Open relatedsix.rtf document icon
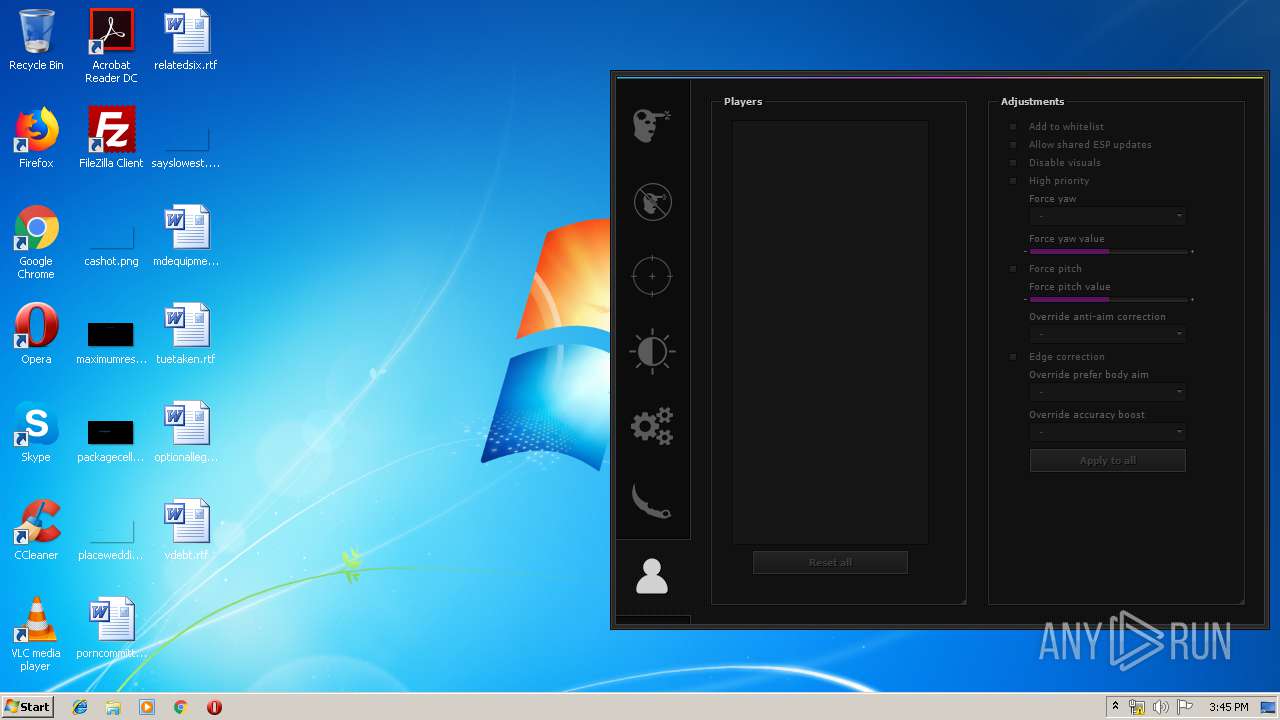 tap(186, 40)
